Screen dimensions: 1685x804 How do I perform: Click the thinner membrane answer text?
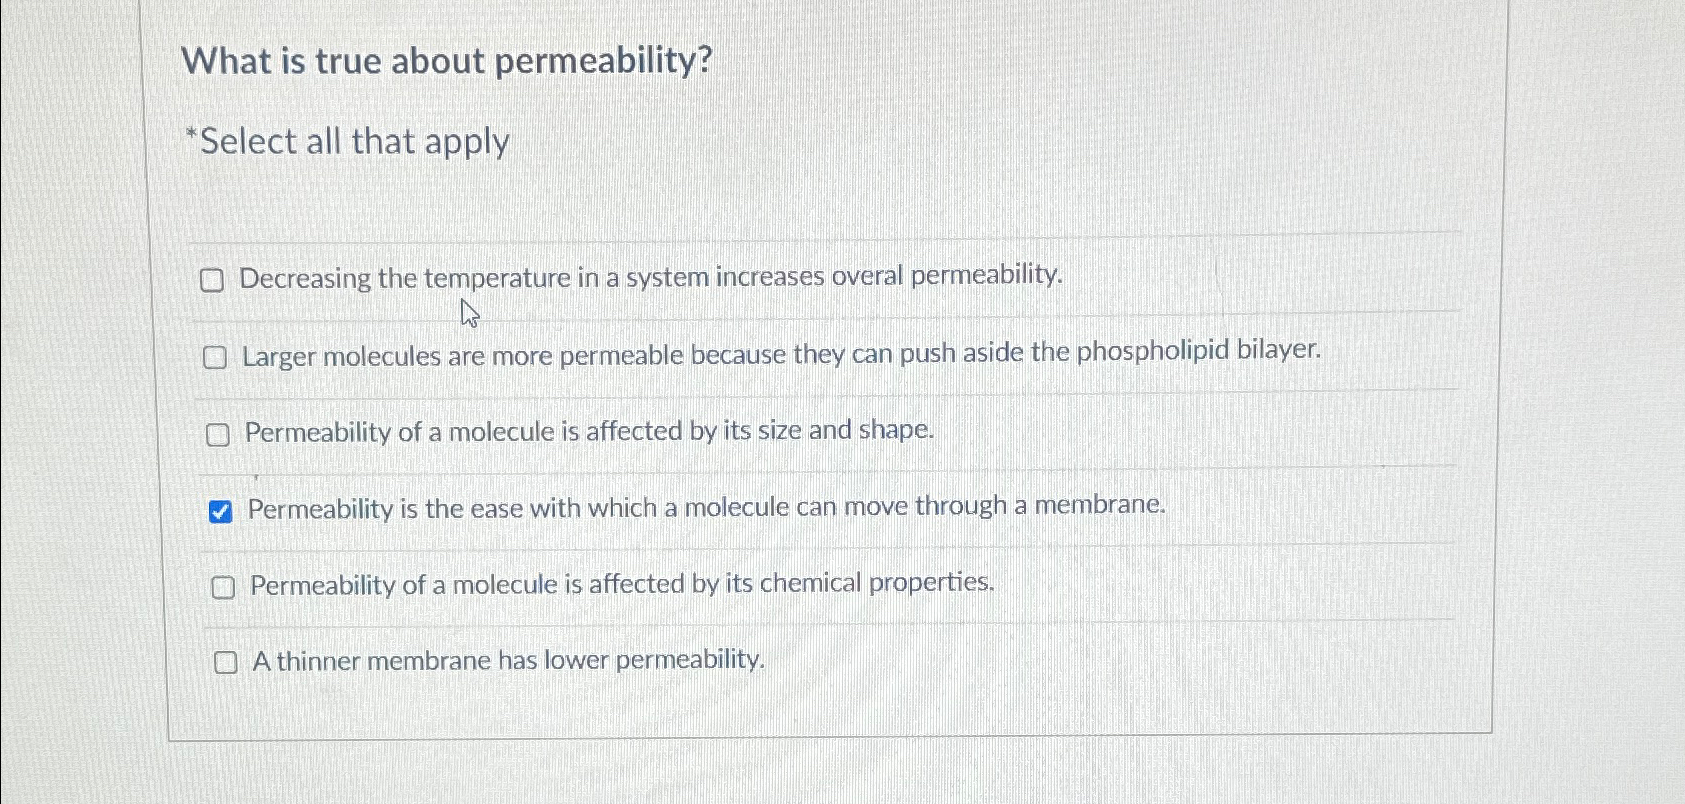[x=506, y=660]
